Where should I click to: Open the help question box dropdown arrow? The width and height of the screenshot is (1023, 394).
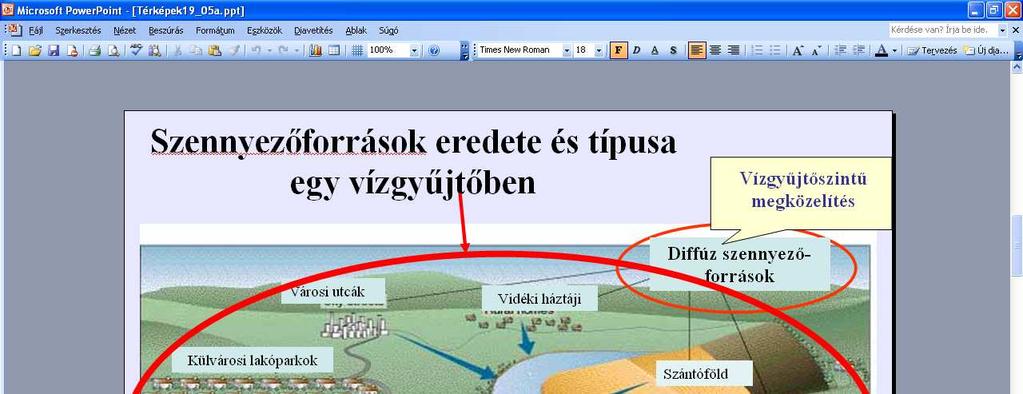click(1003, 30)
